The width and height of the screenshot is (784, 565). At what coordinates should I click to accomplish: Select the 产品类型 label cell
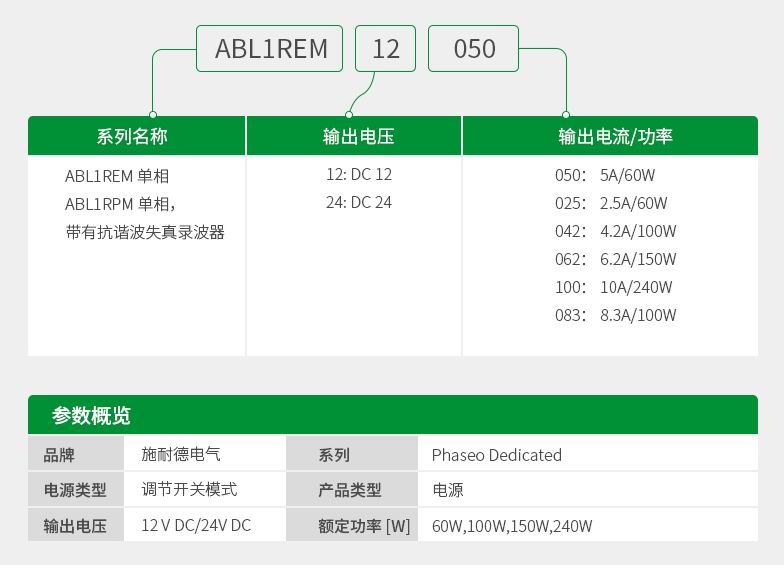click(352, 489)
